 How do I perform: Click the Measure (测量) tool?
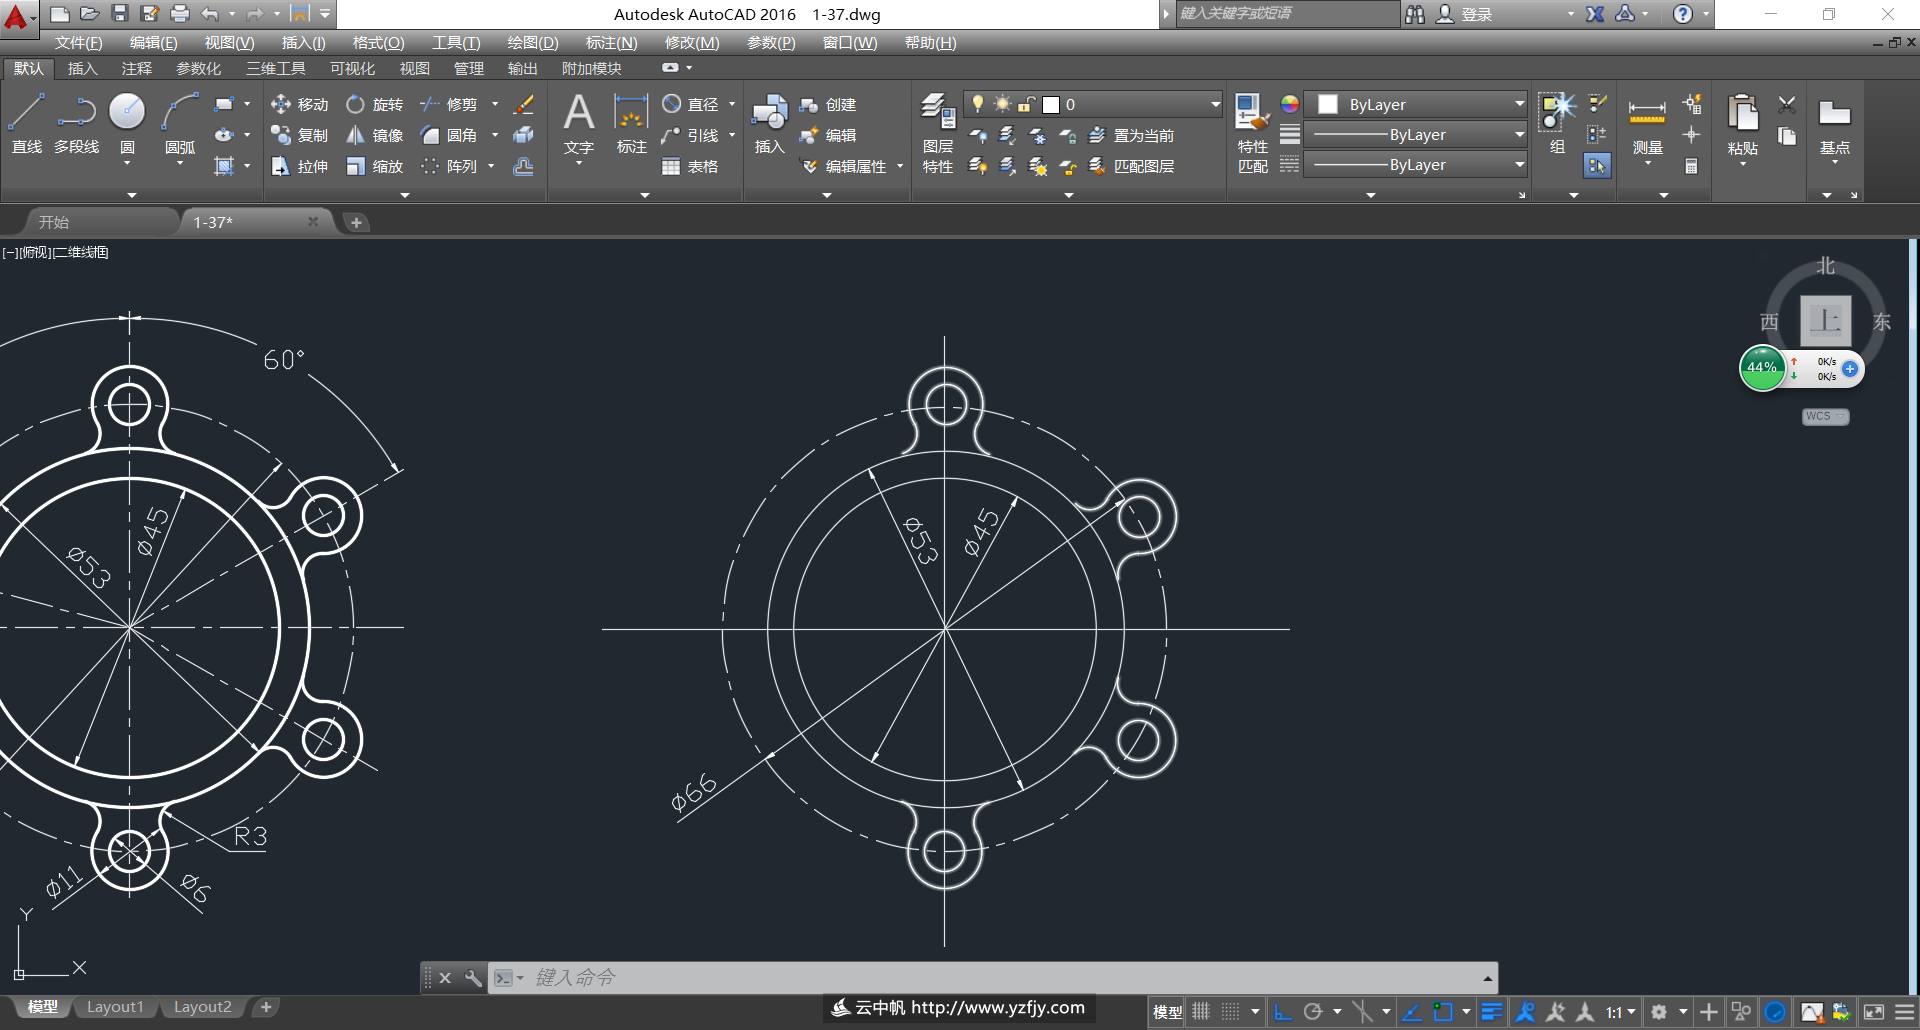(1647, 127)
